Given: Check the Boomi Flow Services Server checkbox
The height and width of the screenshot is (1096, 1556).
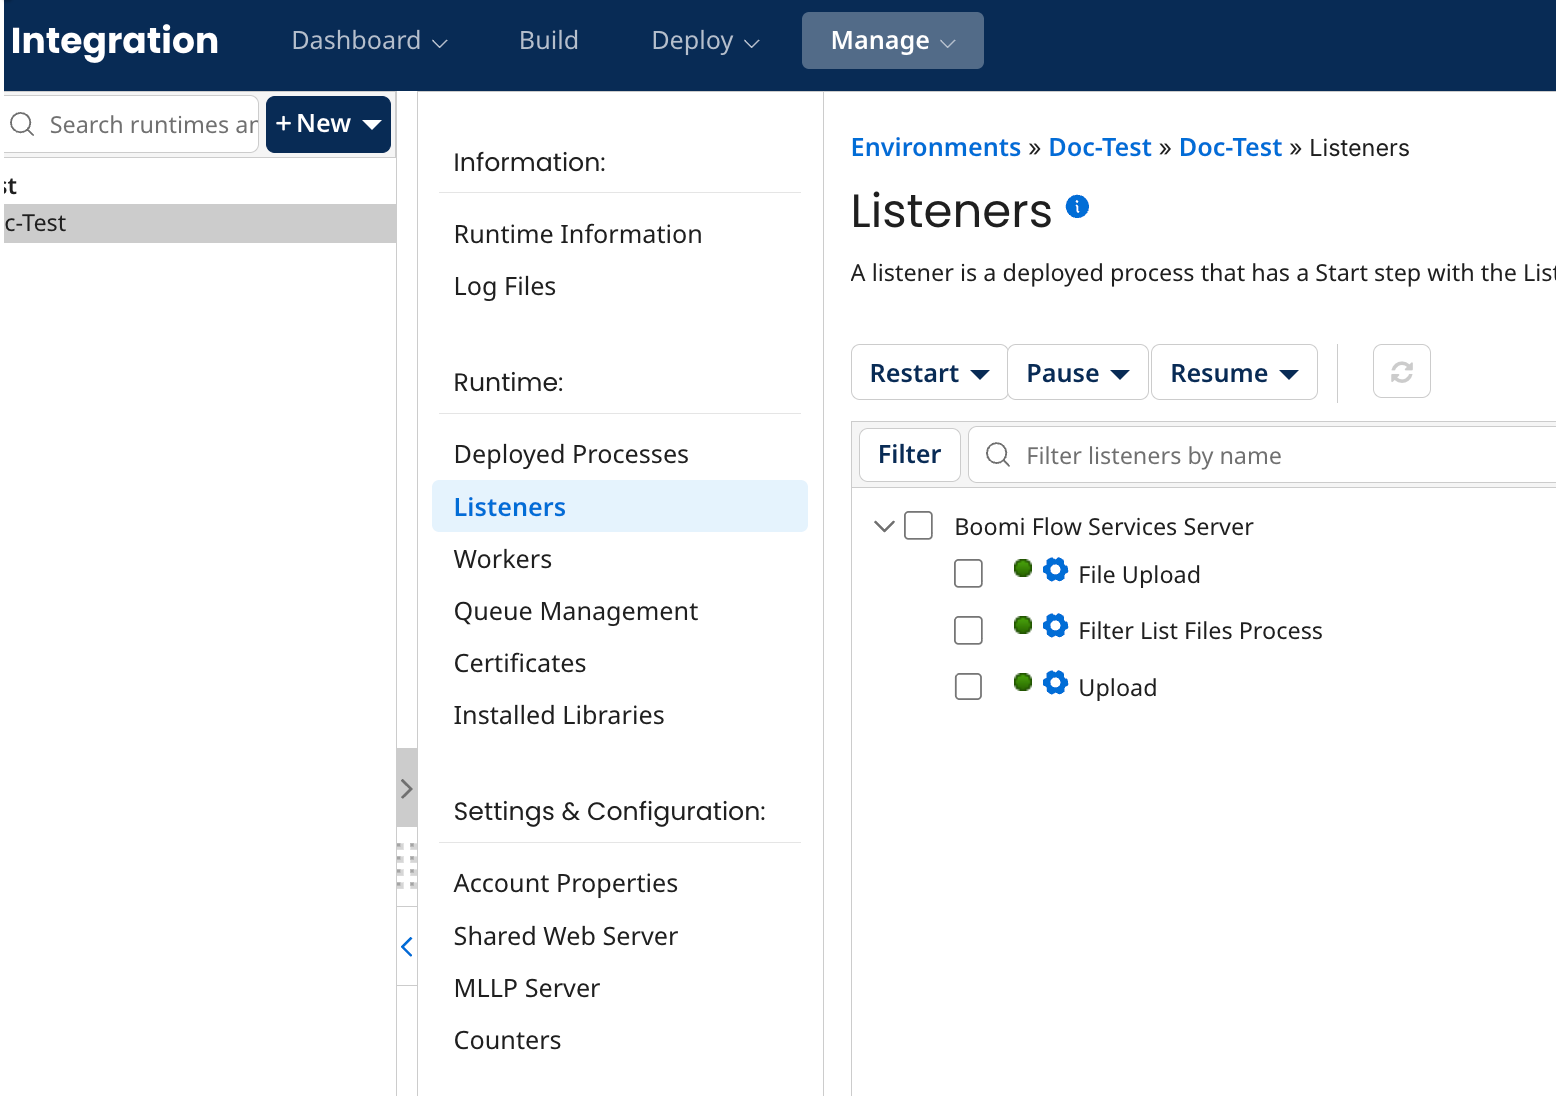Looking at the screenshot, I should click(x=918, y=525).
